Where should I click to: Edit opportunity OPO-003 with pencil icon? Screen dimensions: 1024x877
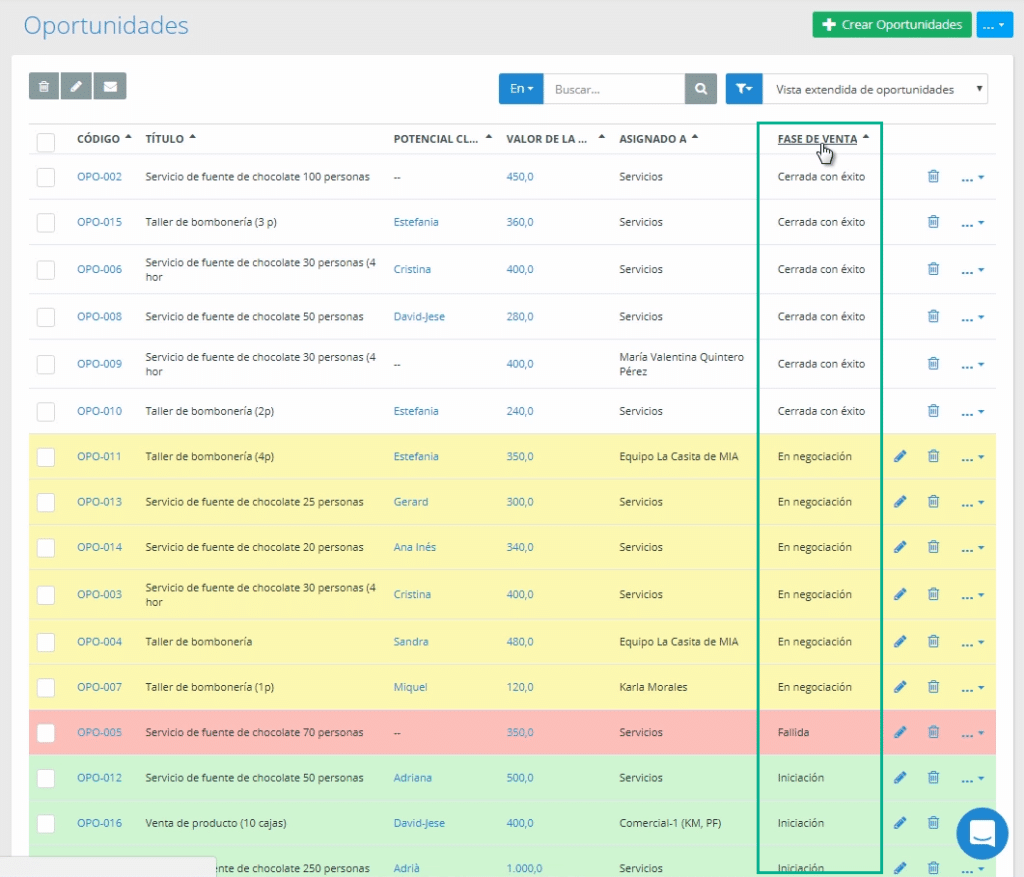900,594
